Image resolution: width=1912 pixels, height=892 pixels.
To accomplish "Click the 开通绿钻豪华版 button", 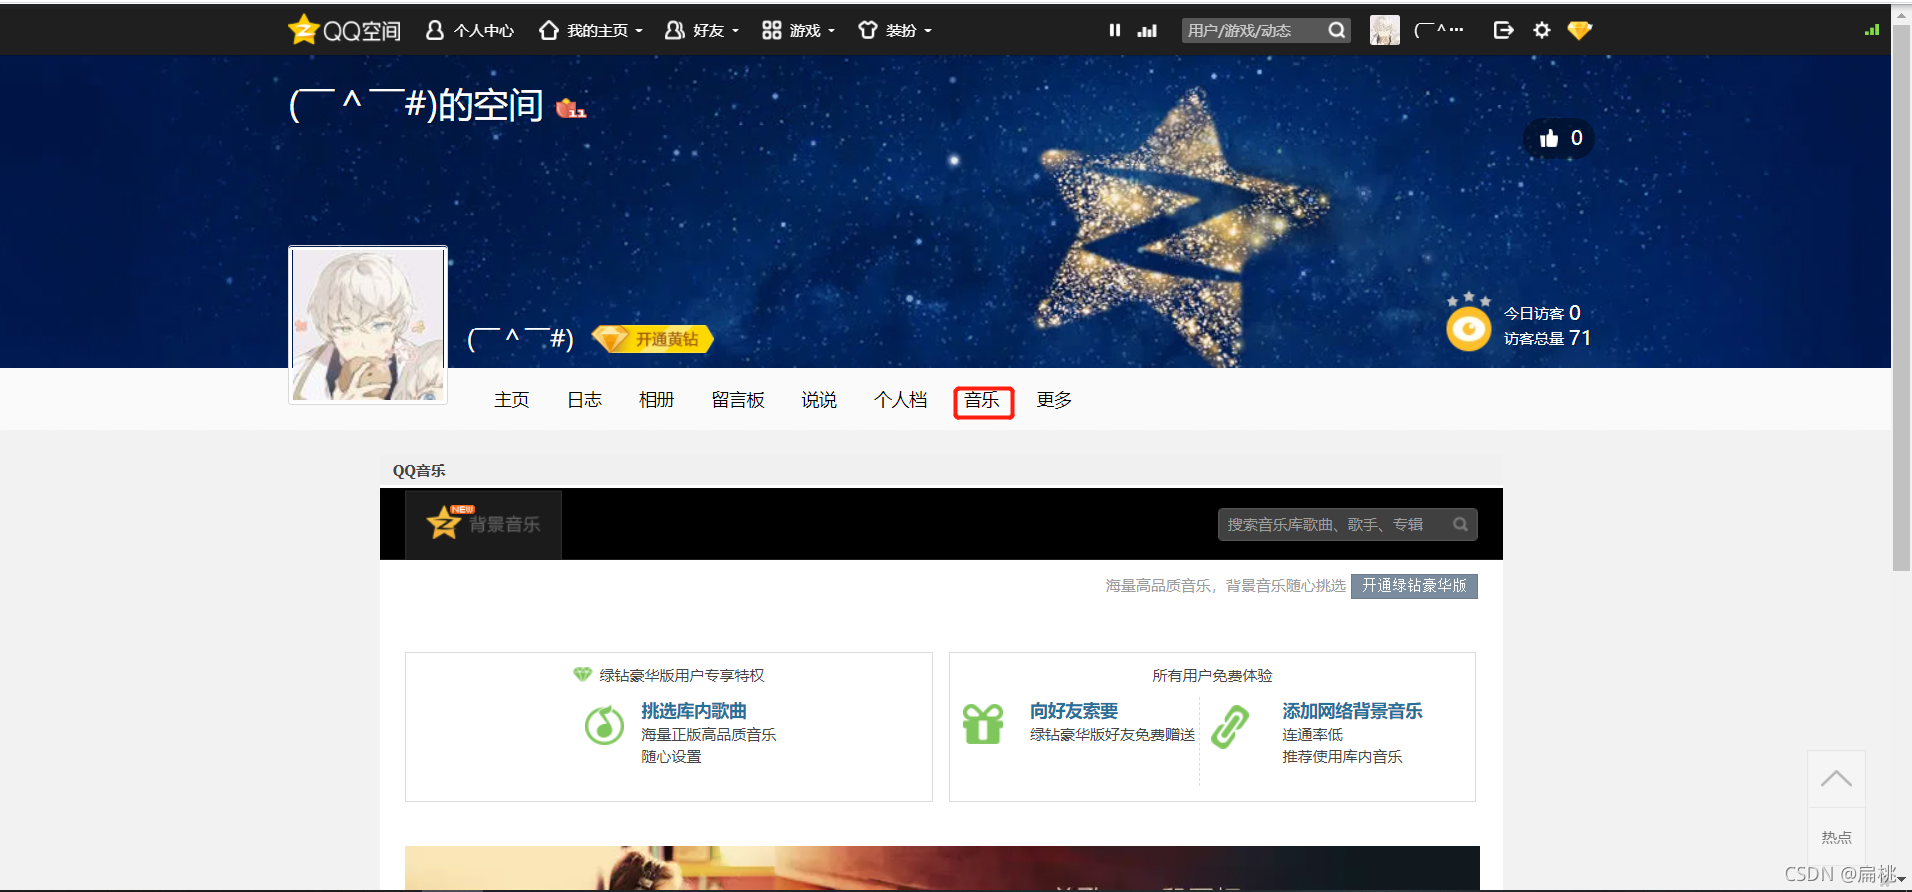I will pyautogui.click(x=1414, y=586).
